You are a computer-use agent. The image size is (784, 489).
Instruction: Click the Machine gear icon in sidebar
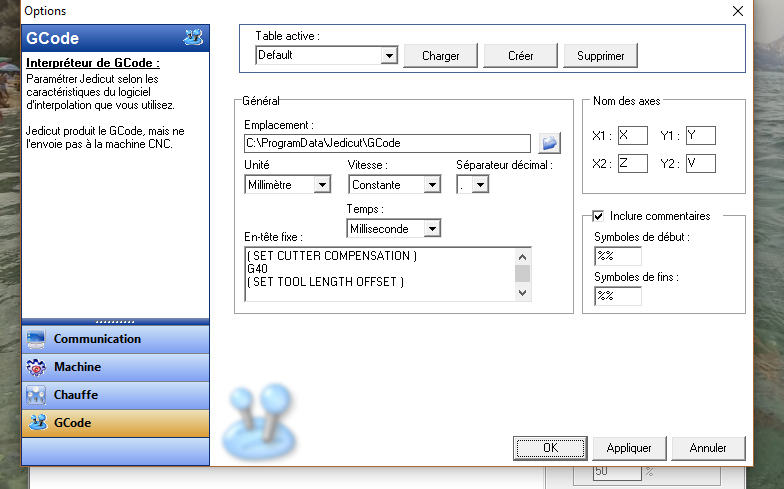click(x=36, y=367)
